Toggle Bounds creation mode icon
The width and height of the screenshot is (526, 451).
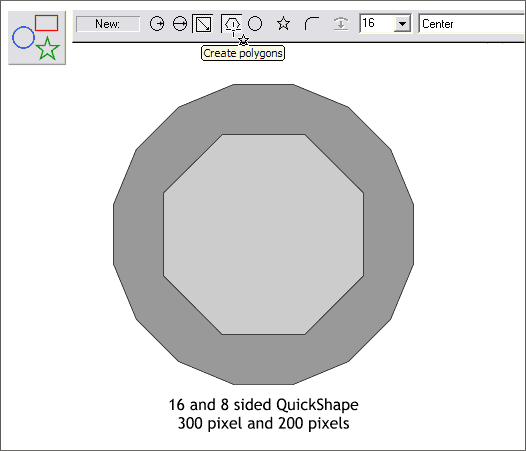click(x=203, y=24)
